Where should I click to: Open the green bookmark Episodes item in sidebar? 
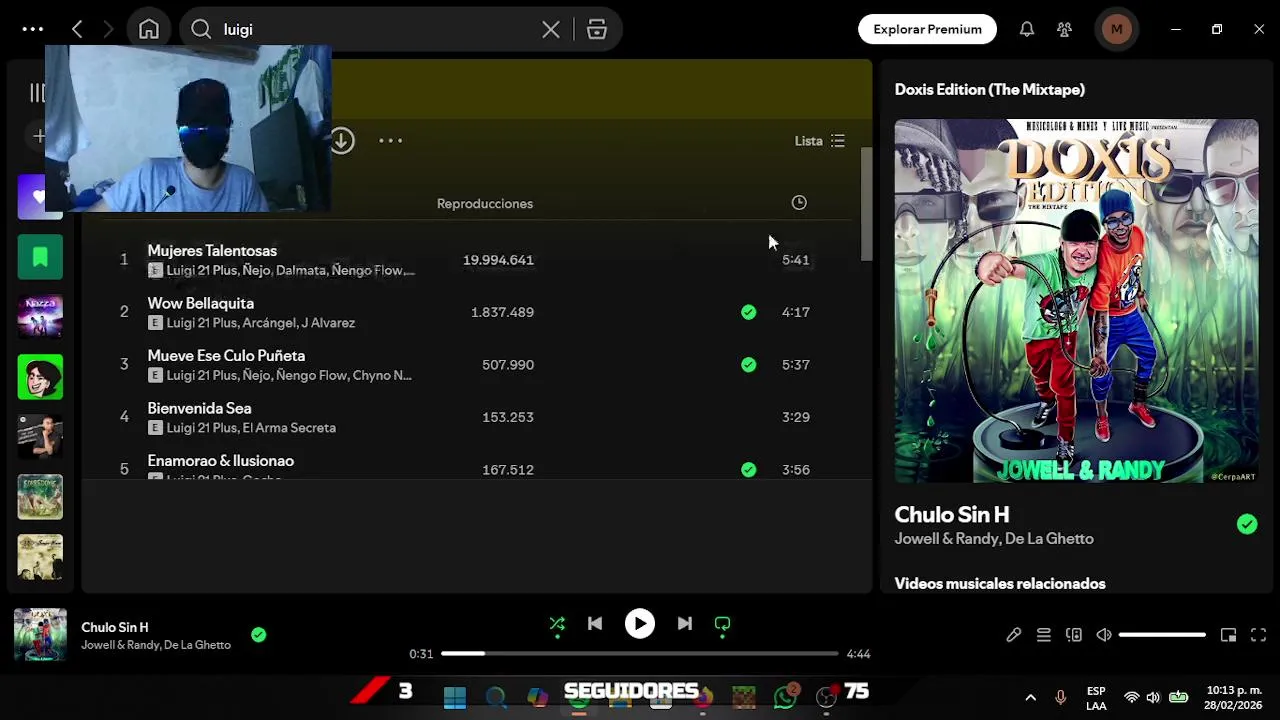point(40,257)
